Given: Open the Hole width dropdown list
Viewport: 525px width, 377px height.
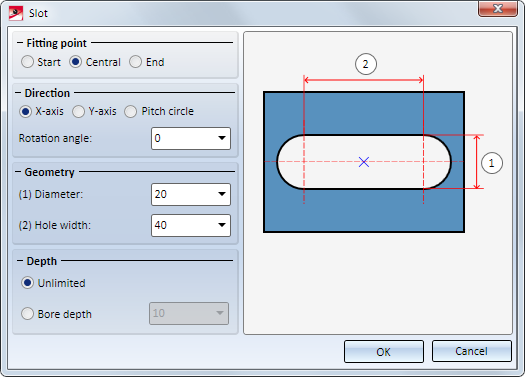Looking at the screenshot, I should pos(222,225).
